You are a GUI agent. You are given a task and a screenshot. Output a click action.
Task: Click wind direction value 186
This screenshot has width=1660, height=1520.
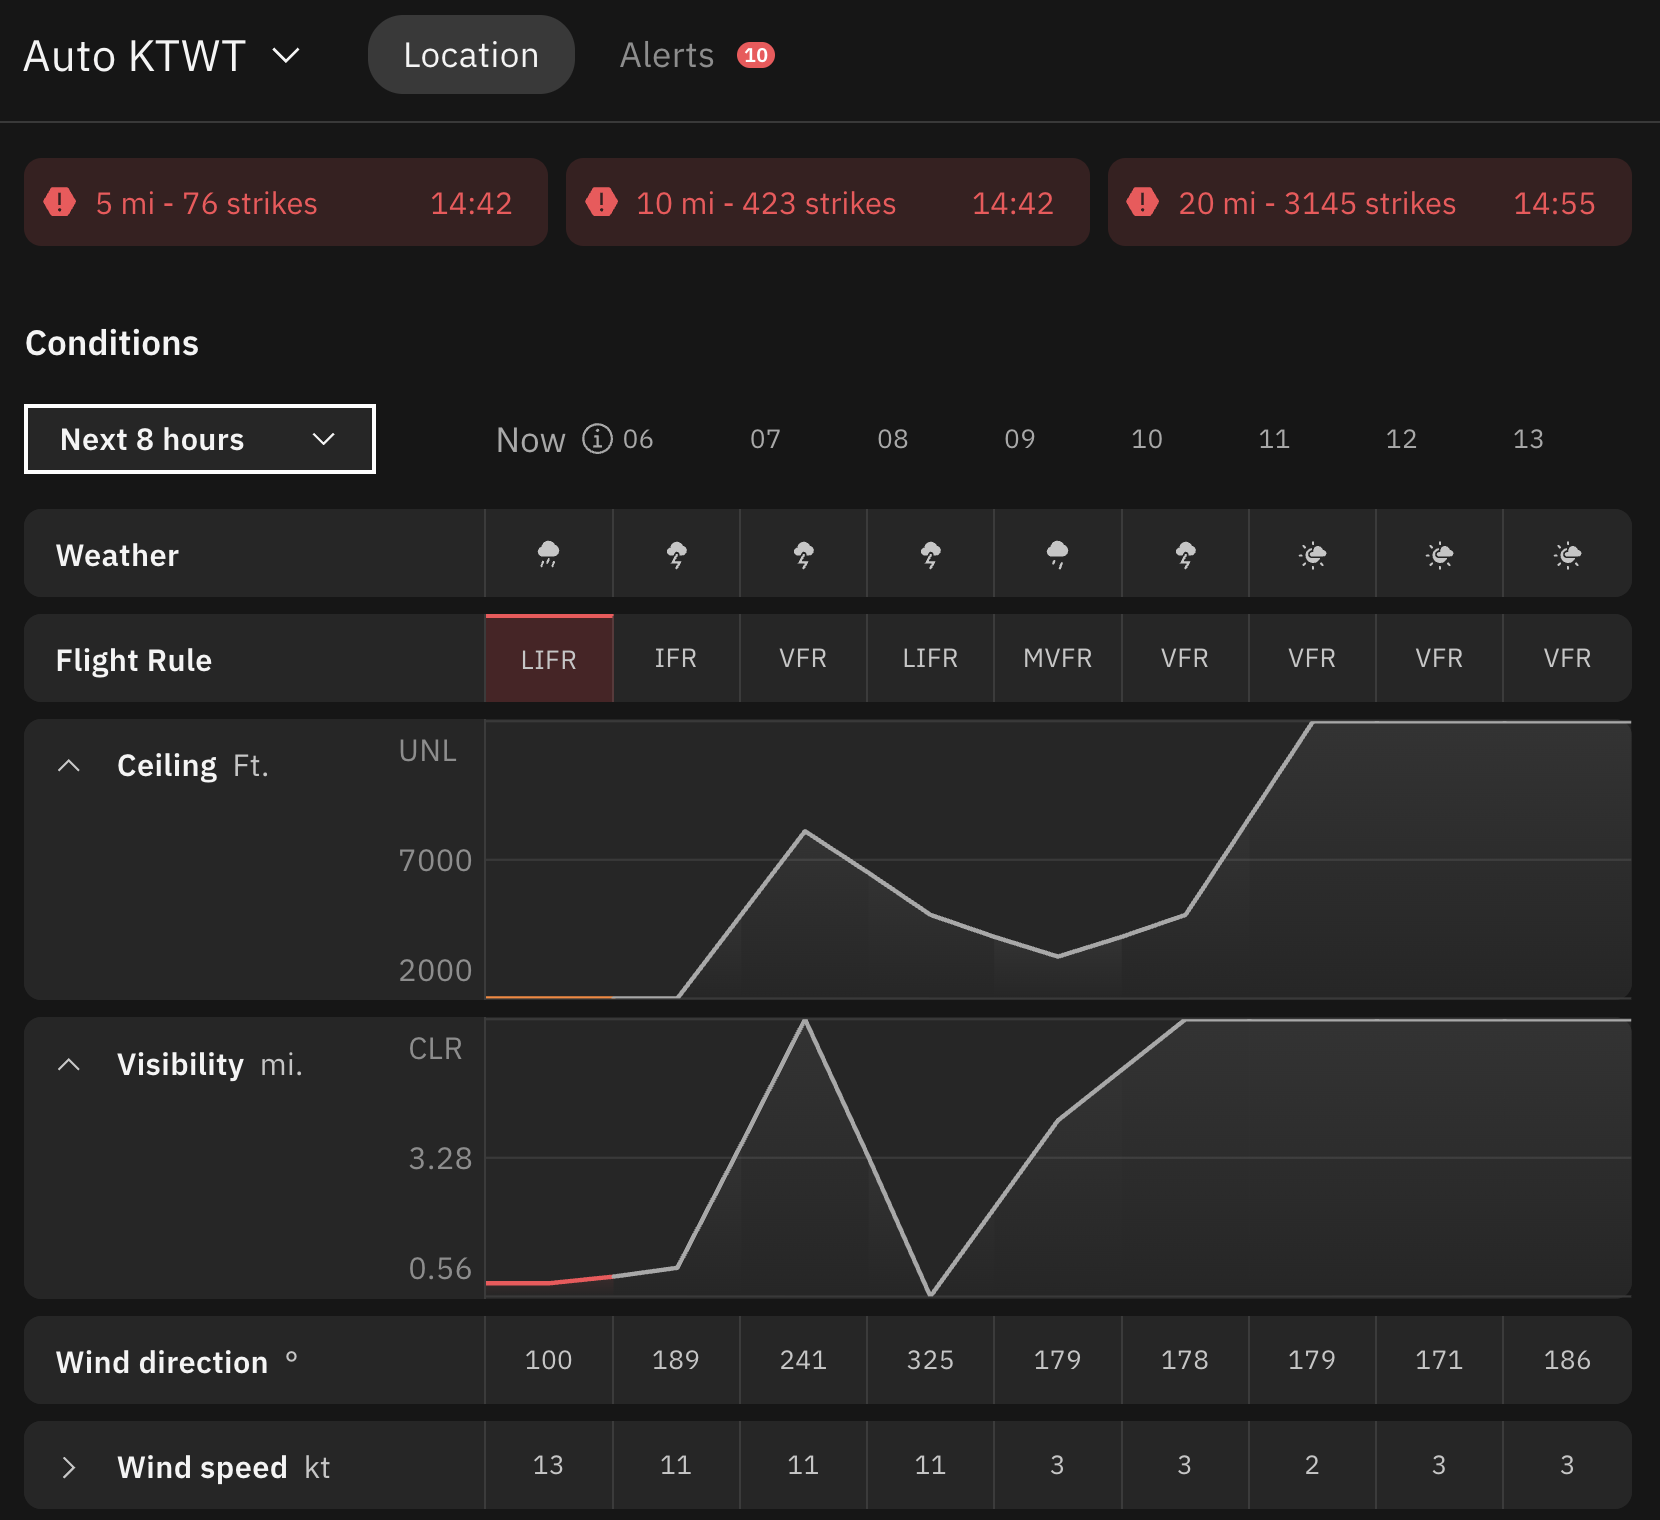[1567, 1360]
